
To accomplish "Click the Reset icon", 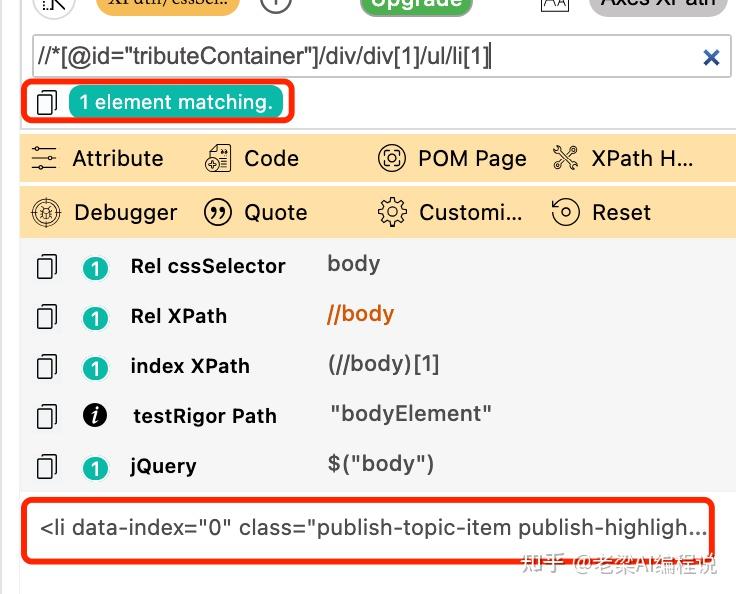I will click(565, 212).
